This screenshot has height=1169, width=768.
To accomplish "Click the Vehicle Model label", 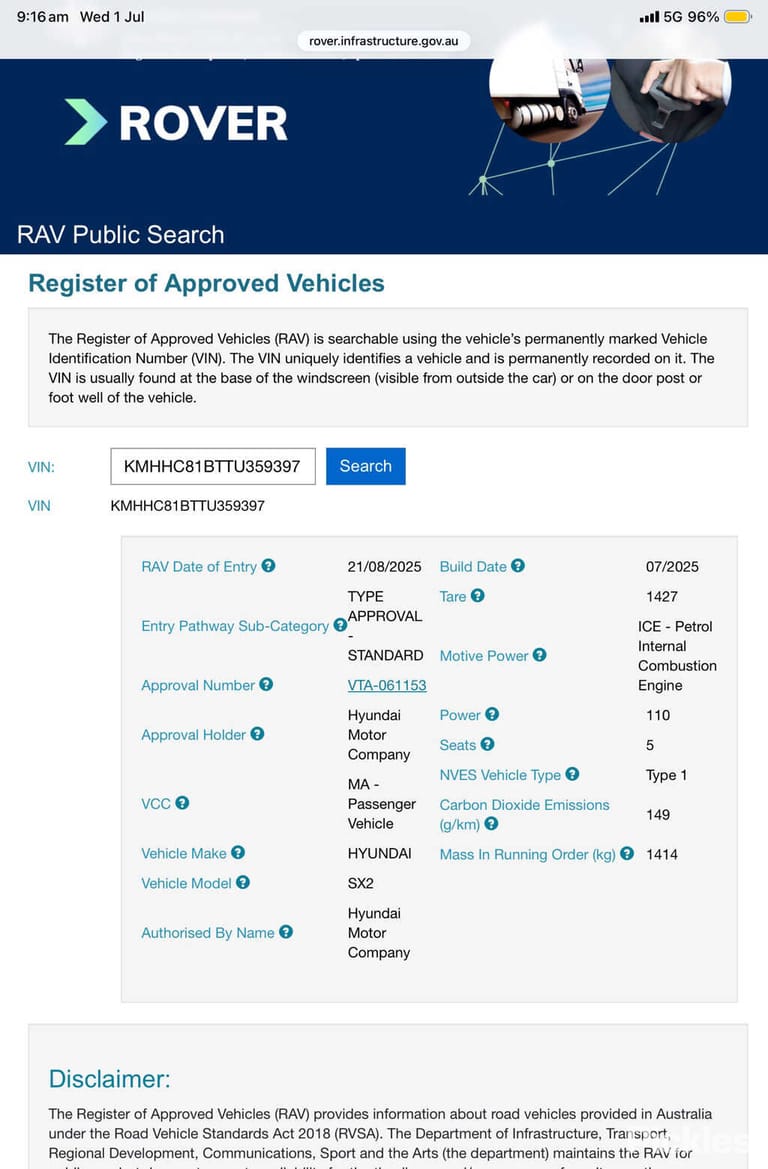I will pyautogui.click(x=186, y=883).
